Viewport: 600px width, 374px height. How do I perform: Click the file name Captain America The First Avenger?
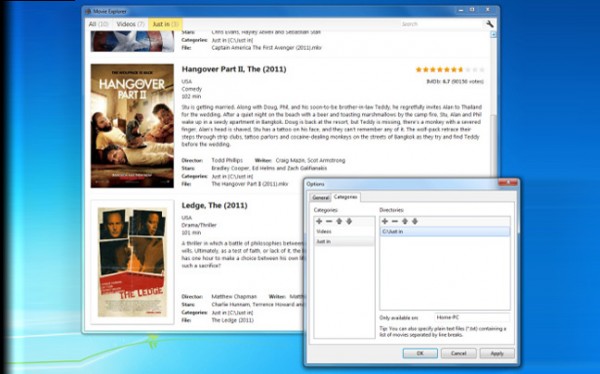(x=266, y=48)
